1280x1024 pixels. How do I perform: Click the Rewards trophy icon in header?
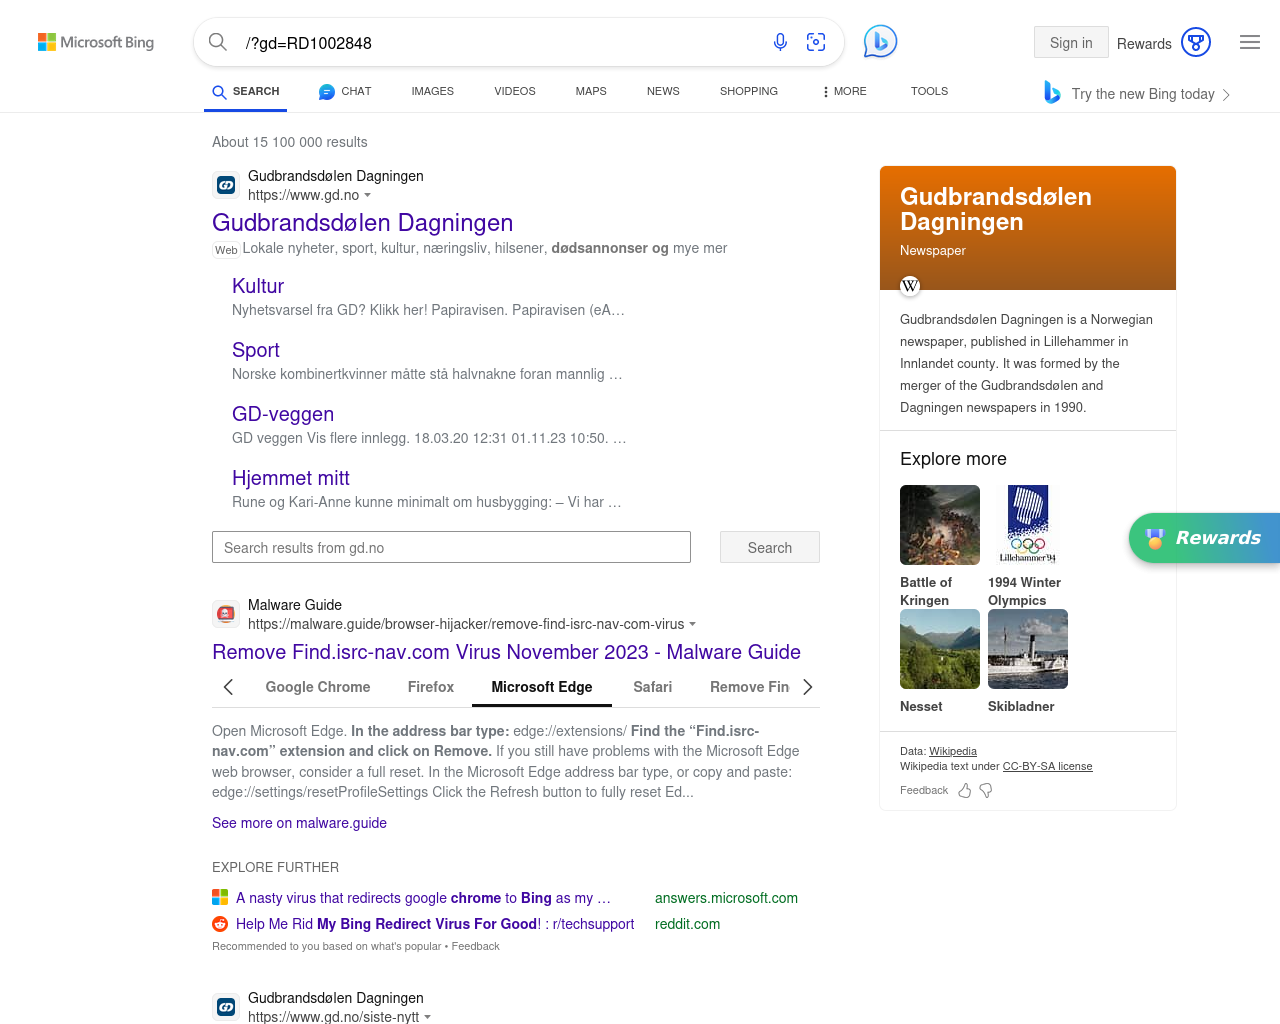coord(1196,42)
